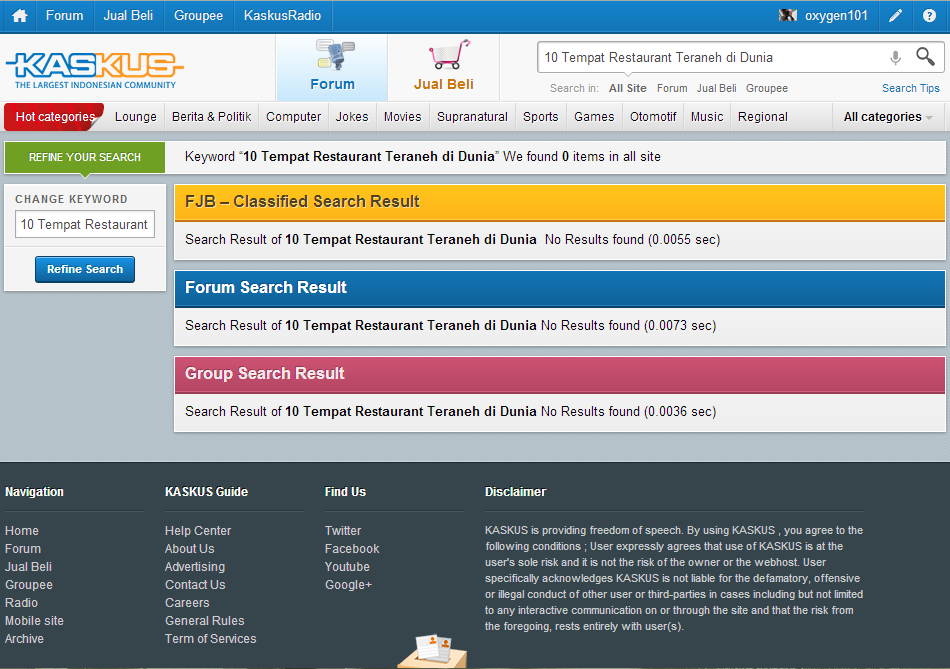This screenshot has width=950, height=669.
Task: Select the Movies category
Action: [x=402, y=117]
